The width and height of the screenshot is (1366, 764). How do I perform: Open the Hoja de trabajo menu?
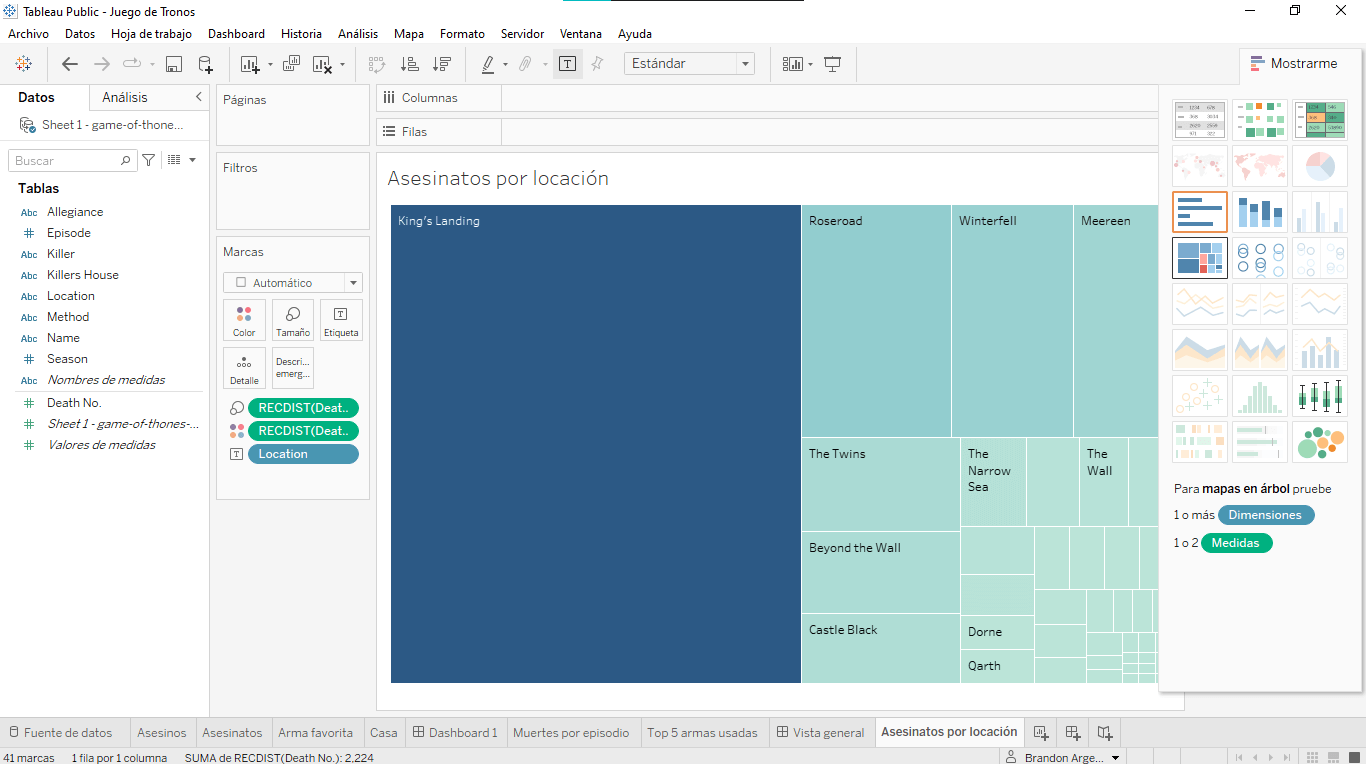[151, 34]
